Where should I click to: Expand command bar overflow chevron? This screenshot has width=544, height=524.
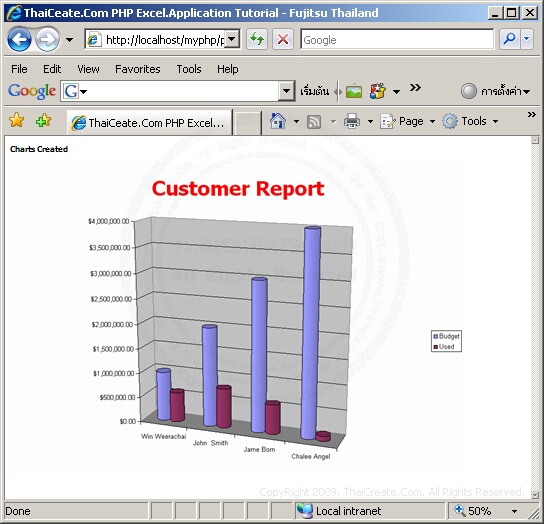click(x=532, y=115)
